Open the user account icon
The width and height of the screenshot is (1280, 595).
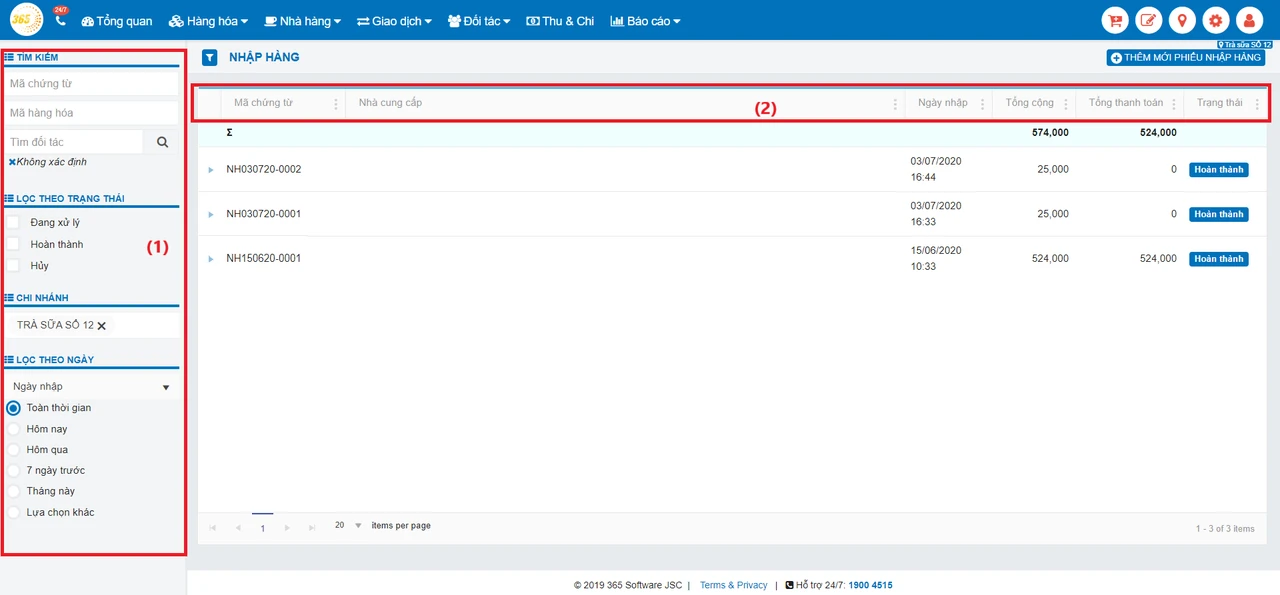point(1250,20)
